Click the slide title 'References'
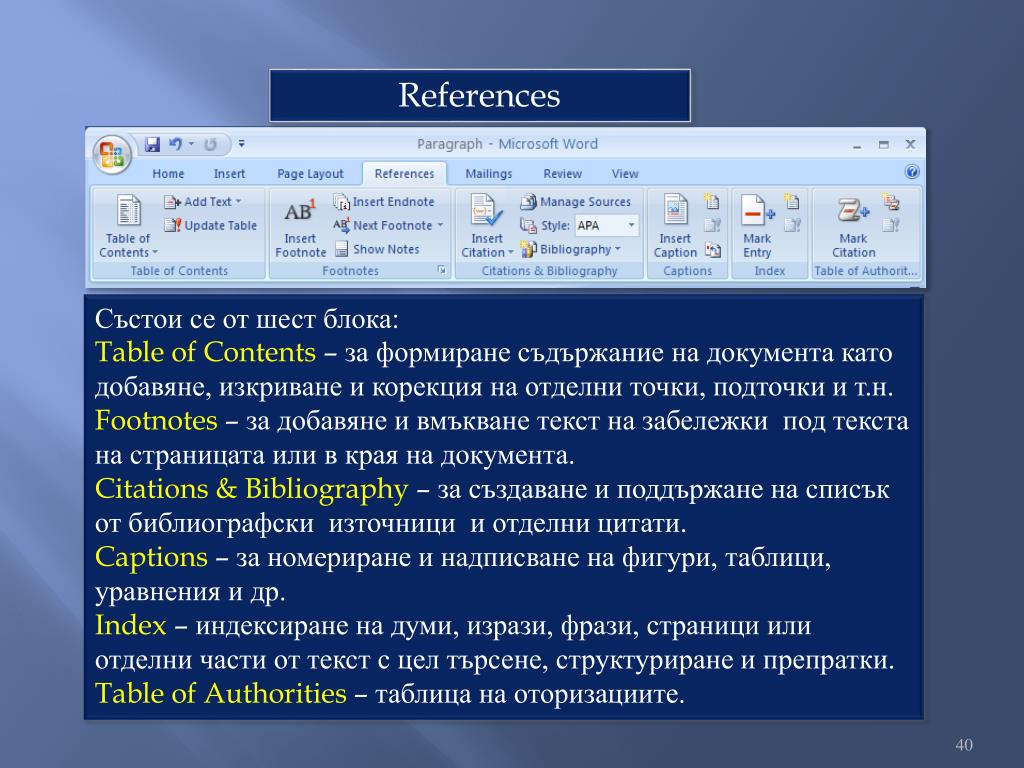The image size is (1024, 768). (x=479, y=95)
